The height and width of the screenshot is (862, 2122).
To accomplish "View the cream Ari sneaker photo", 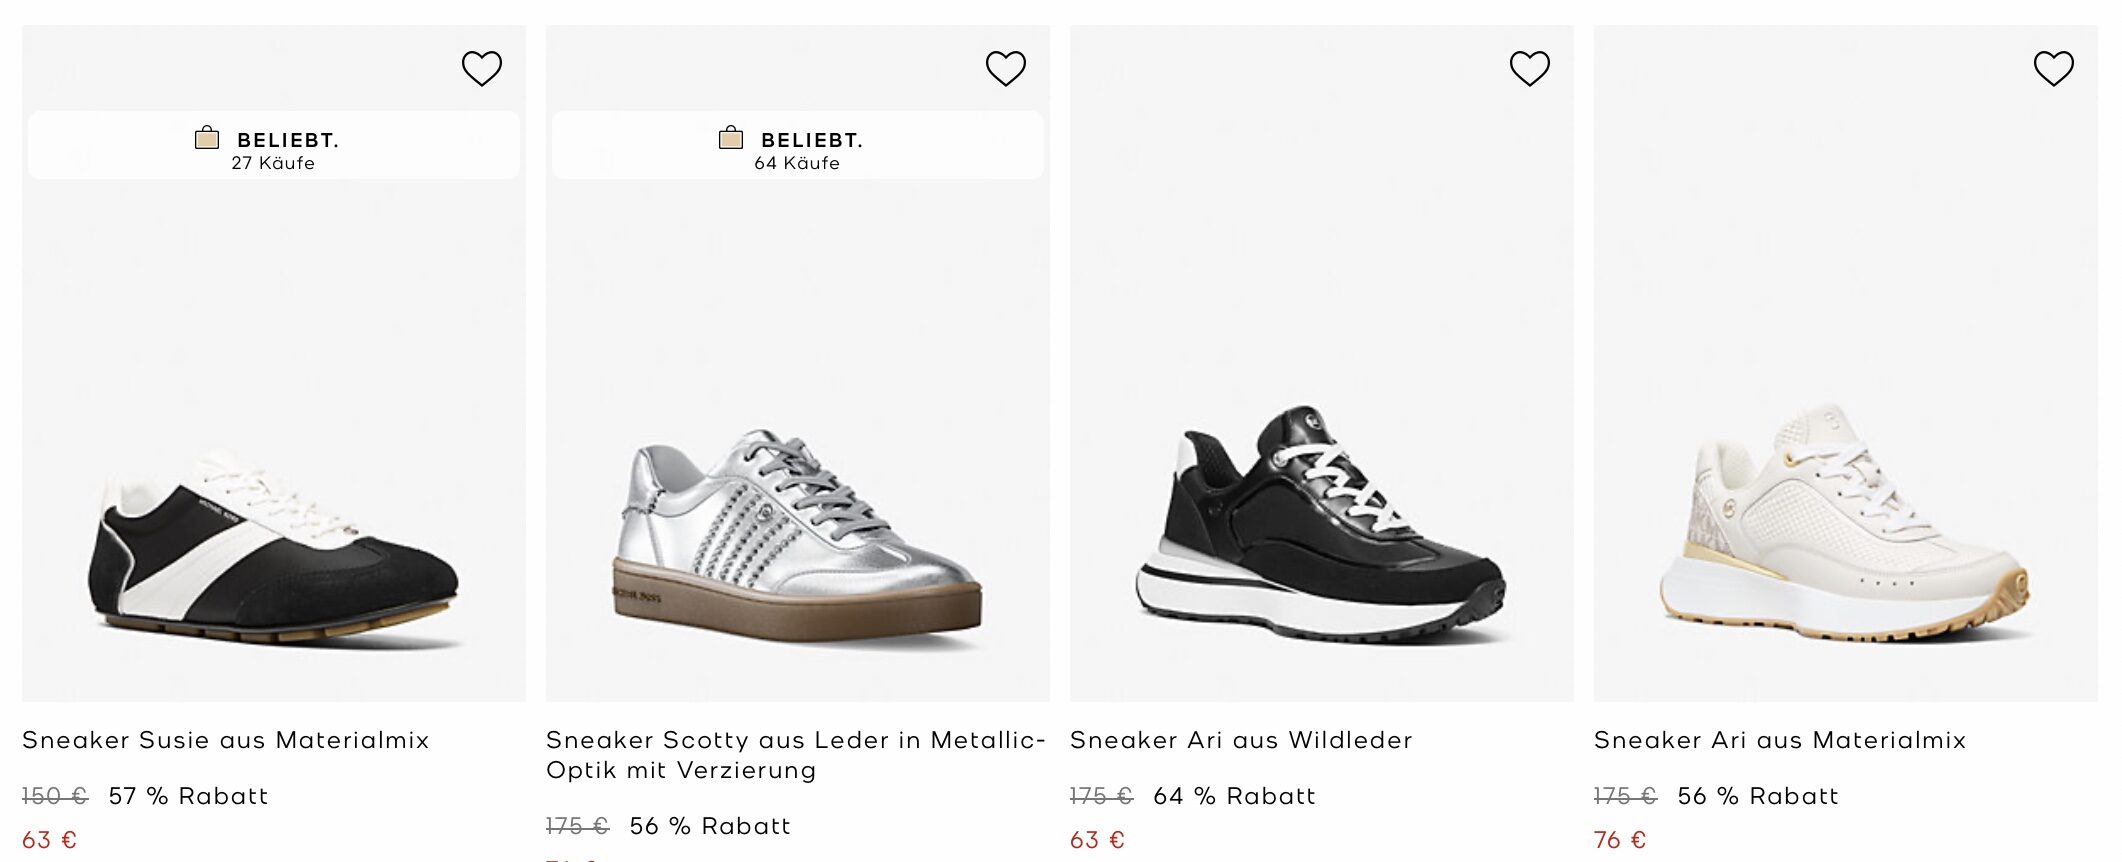I will (x=1845, y=525).
